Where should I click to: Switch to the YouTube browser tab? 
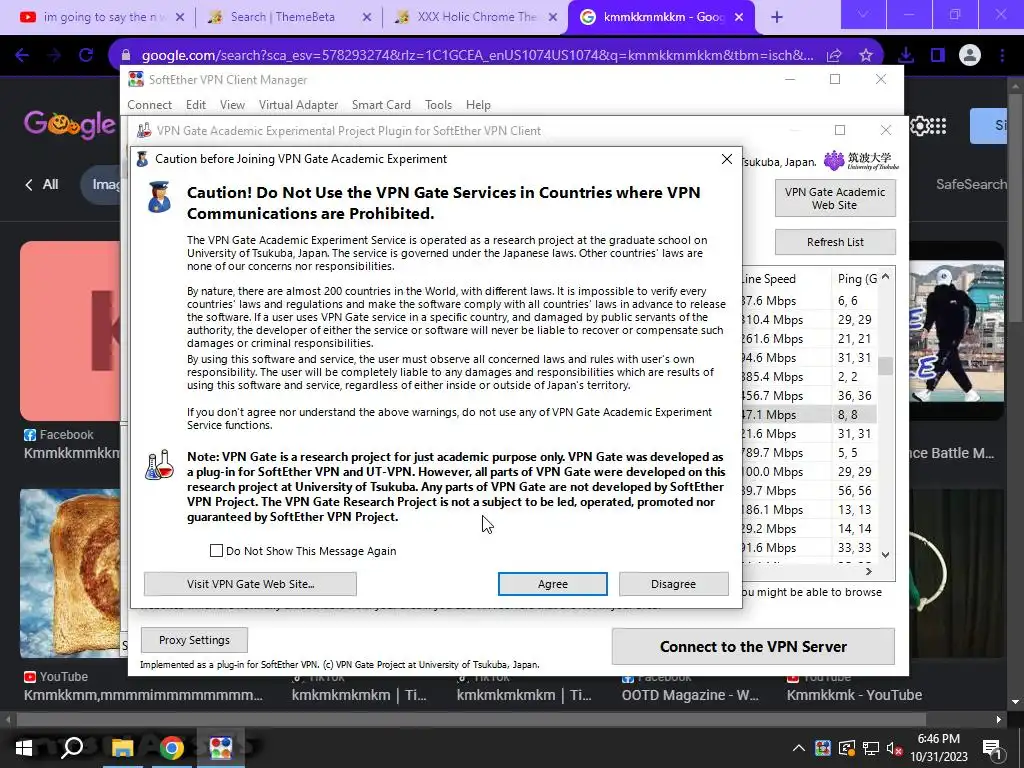[x=101, y=17]
